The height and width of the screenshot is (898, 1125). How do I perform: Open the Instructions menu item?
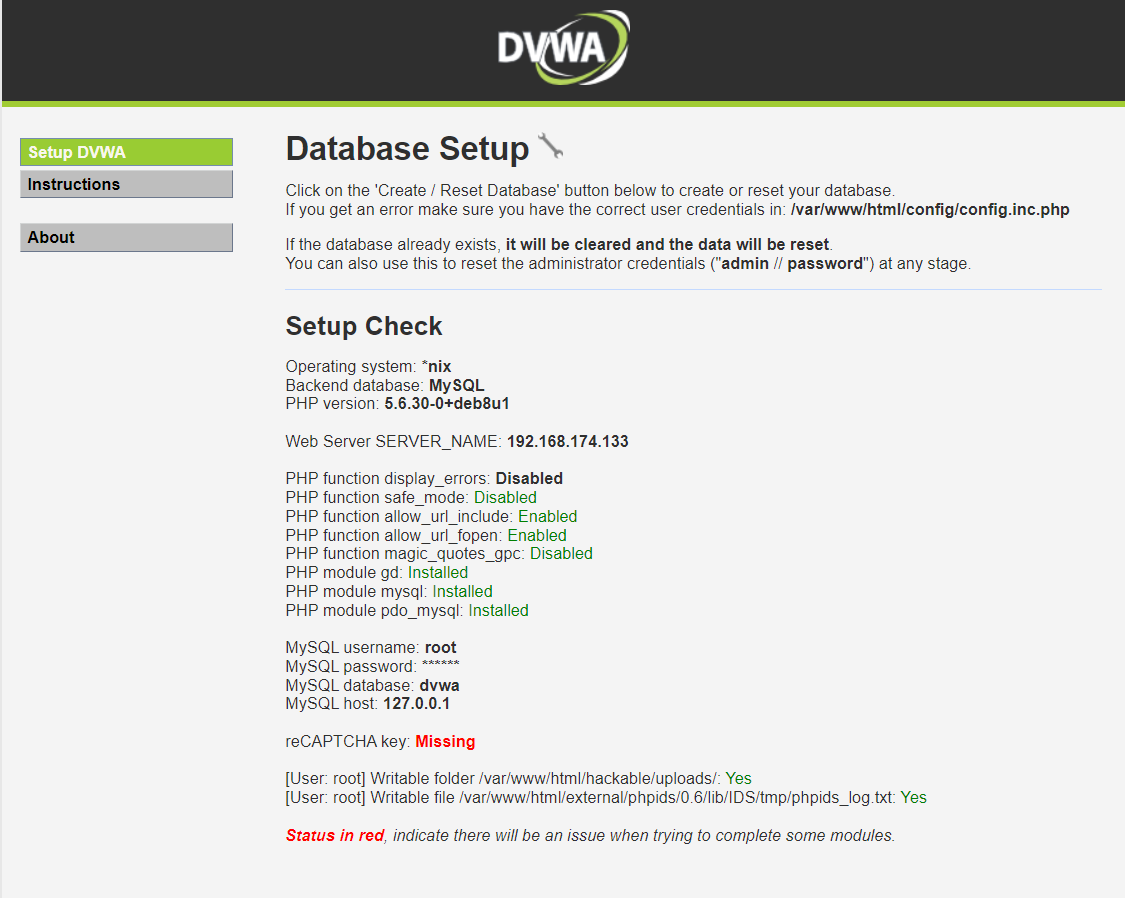point(126,184)
